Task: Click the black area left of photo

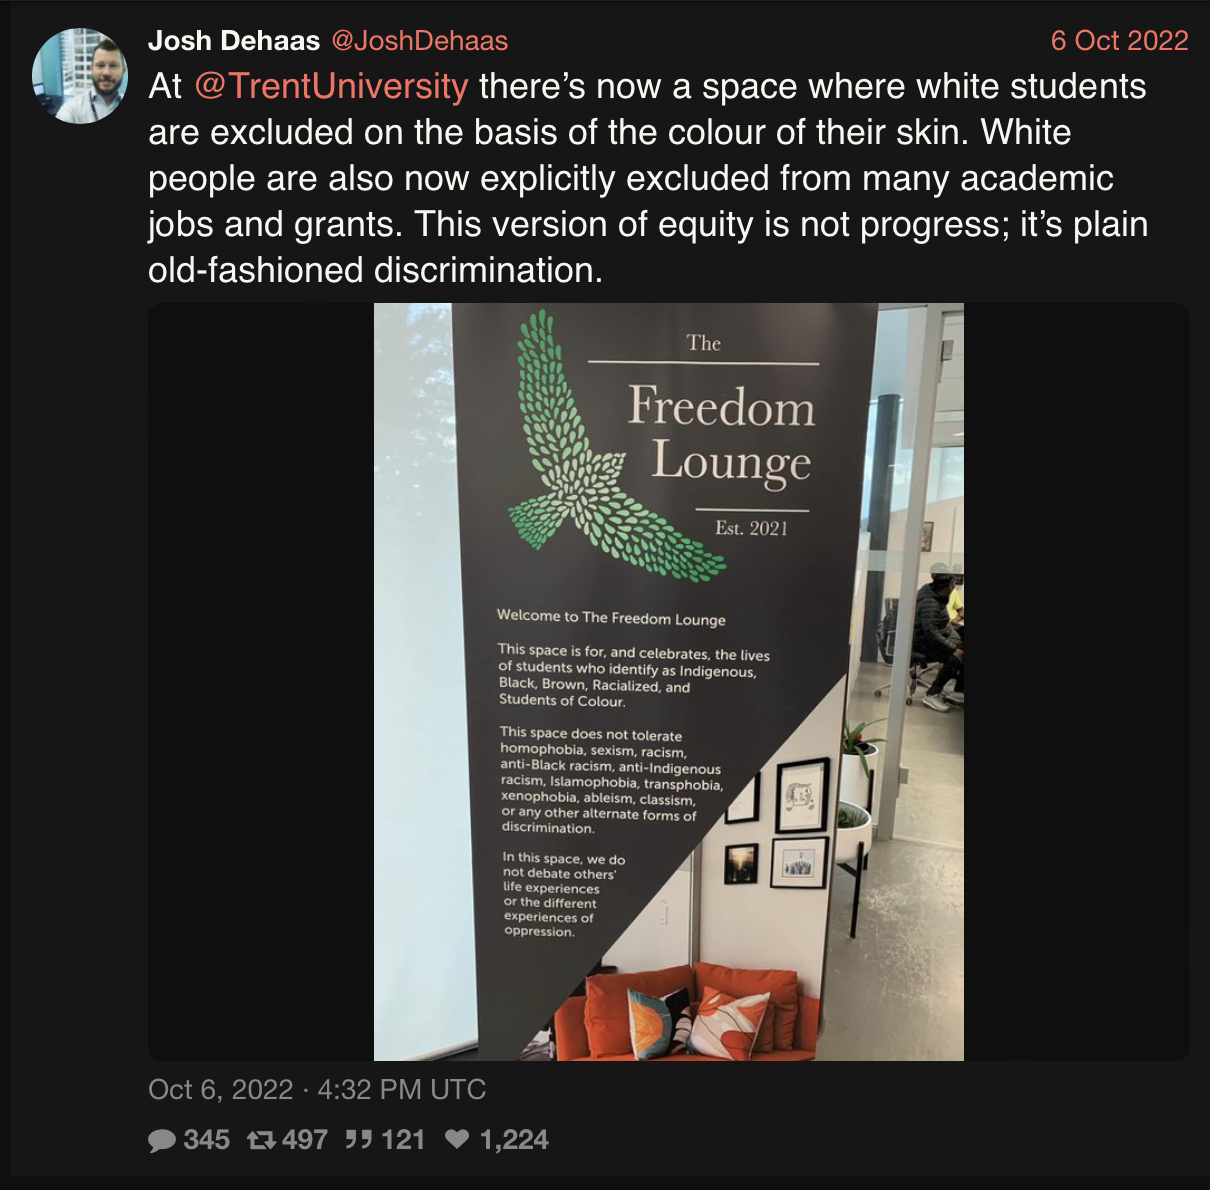Action: (x=261, y=682)
